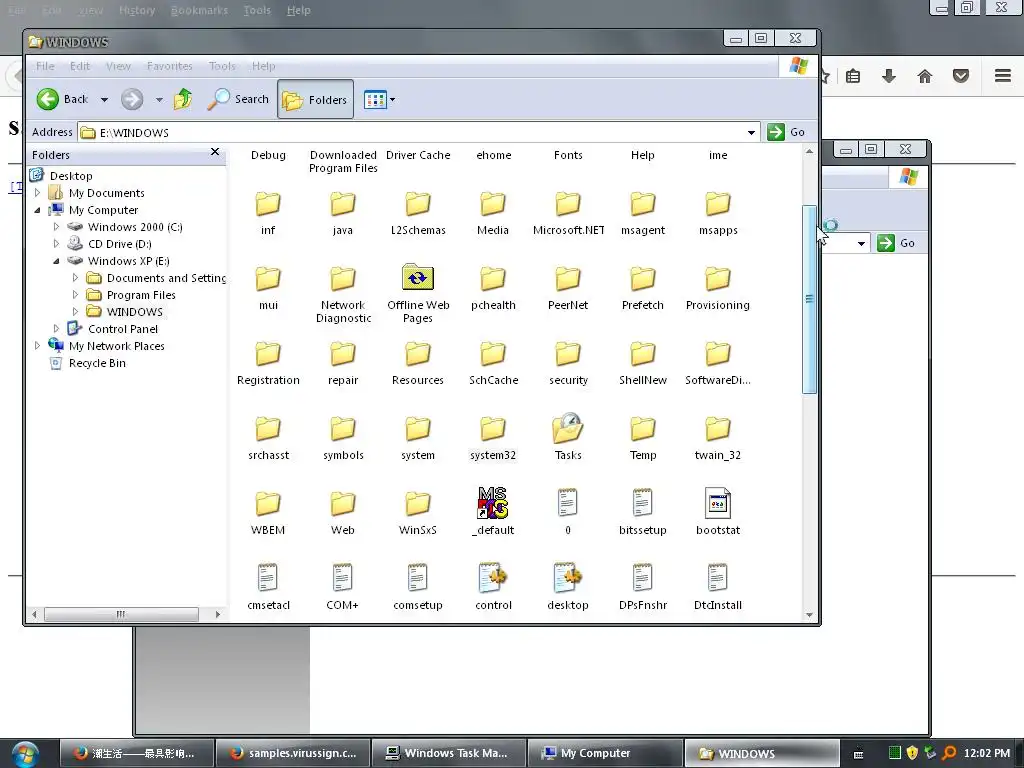Viewport: 1024px width, 768px height.
Task: Click the Firefox home icon
Action: coord(925,76)
